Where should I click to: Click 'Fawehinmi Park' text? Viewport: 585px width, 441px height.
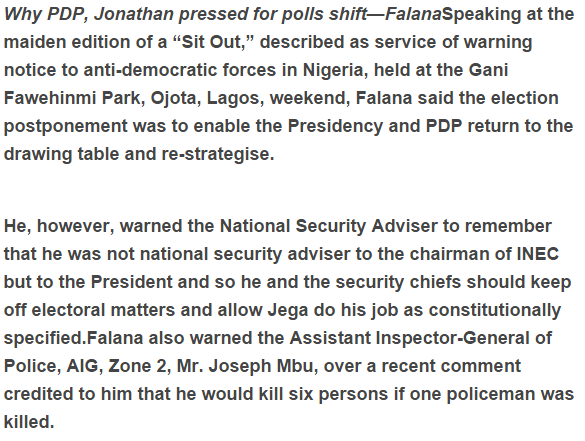74,98
